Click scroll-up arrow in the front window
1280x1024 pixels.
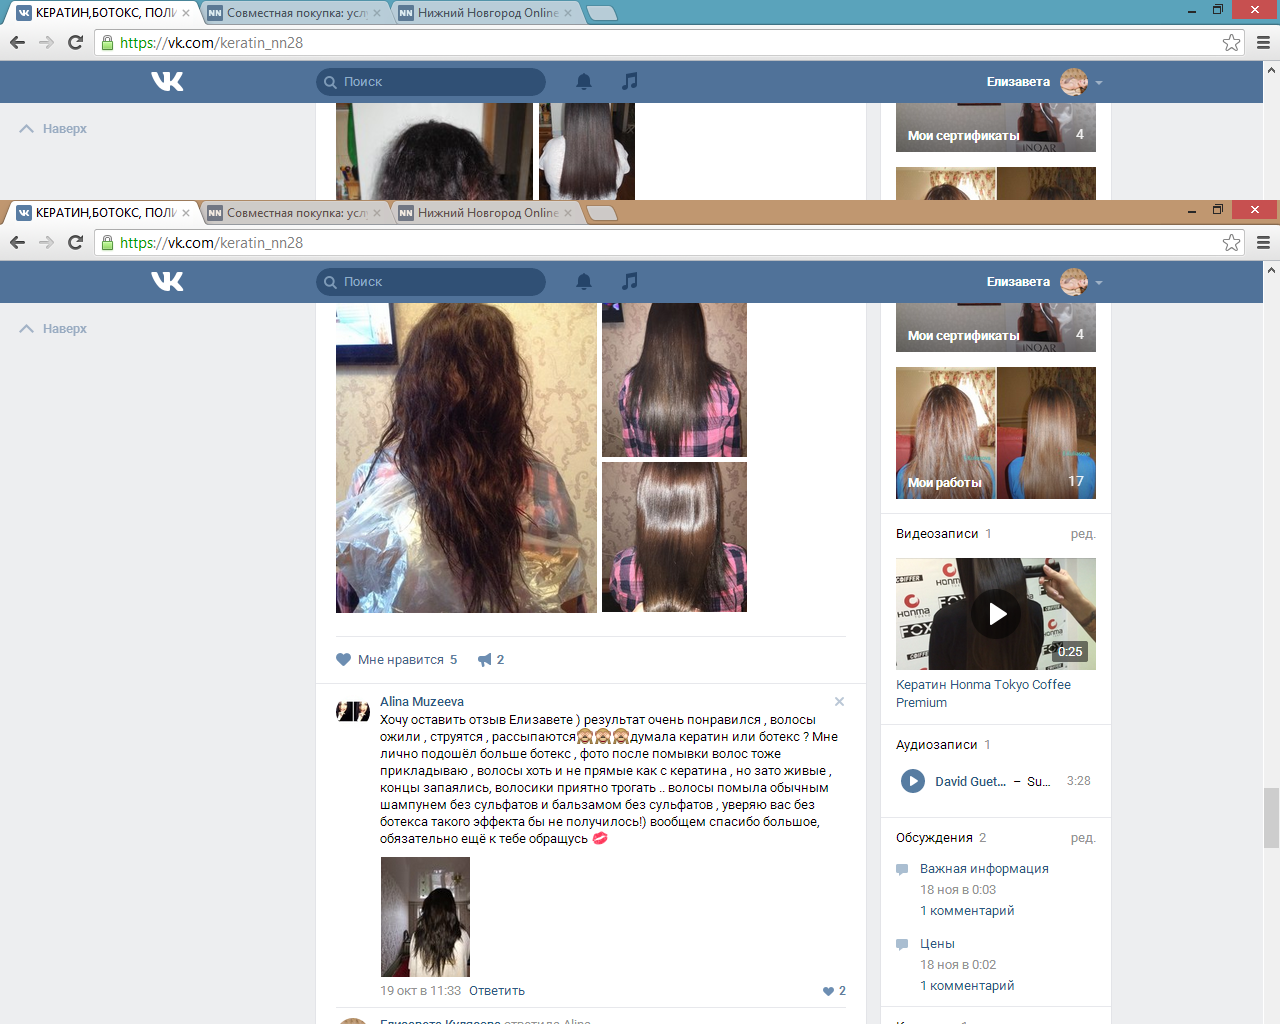tap(1271, 270)
